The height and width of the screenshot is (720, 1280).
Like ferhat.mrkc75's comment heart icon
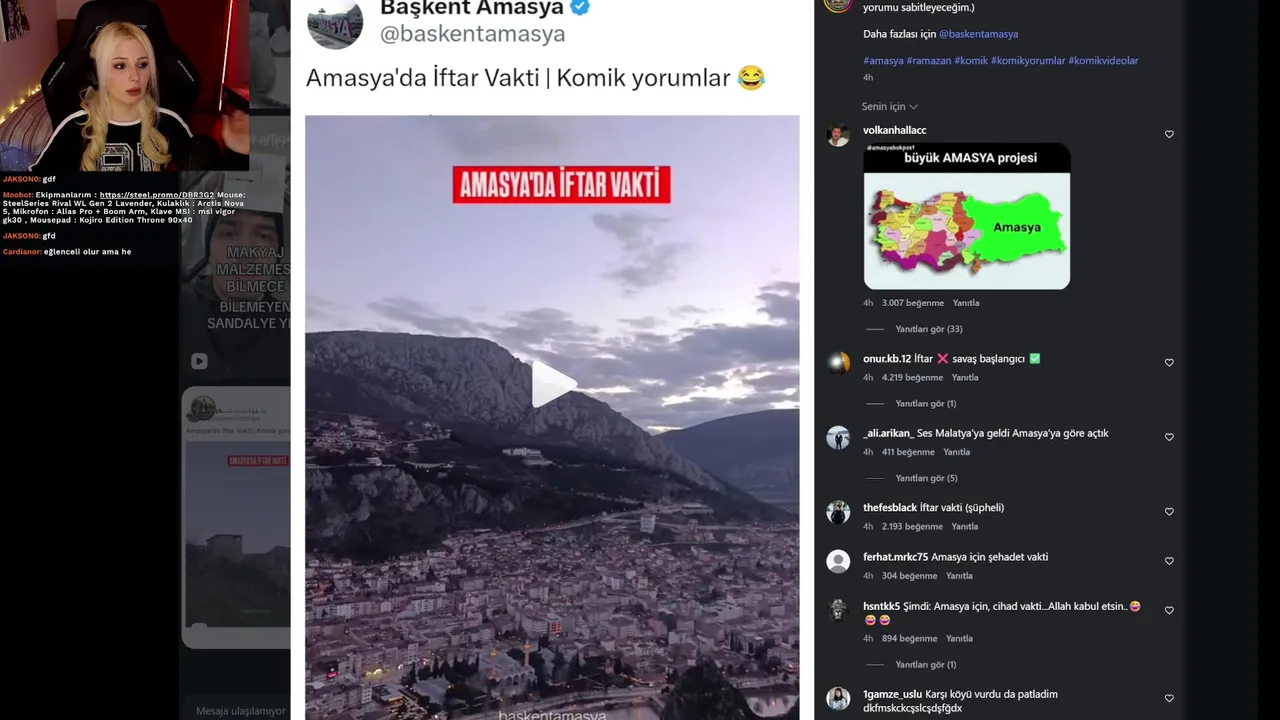pos(1169,561)
